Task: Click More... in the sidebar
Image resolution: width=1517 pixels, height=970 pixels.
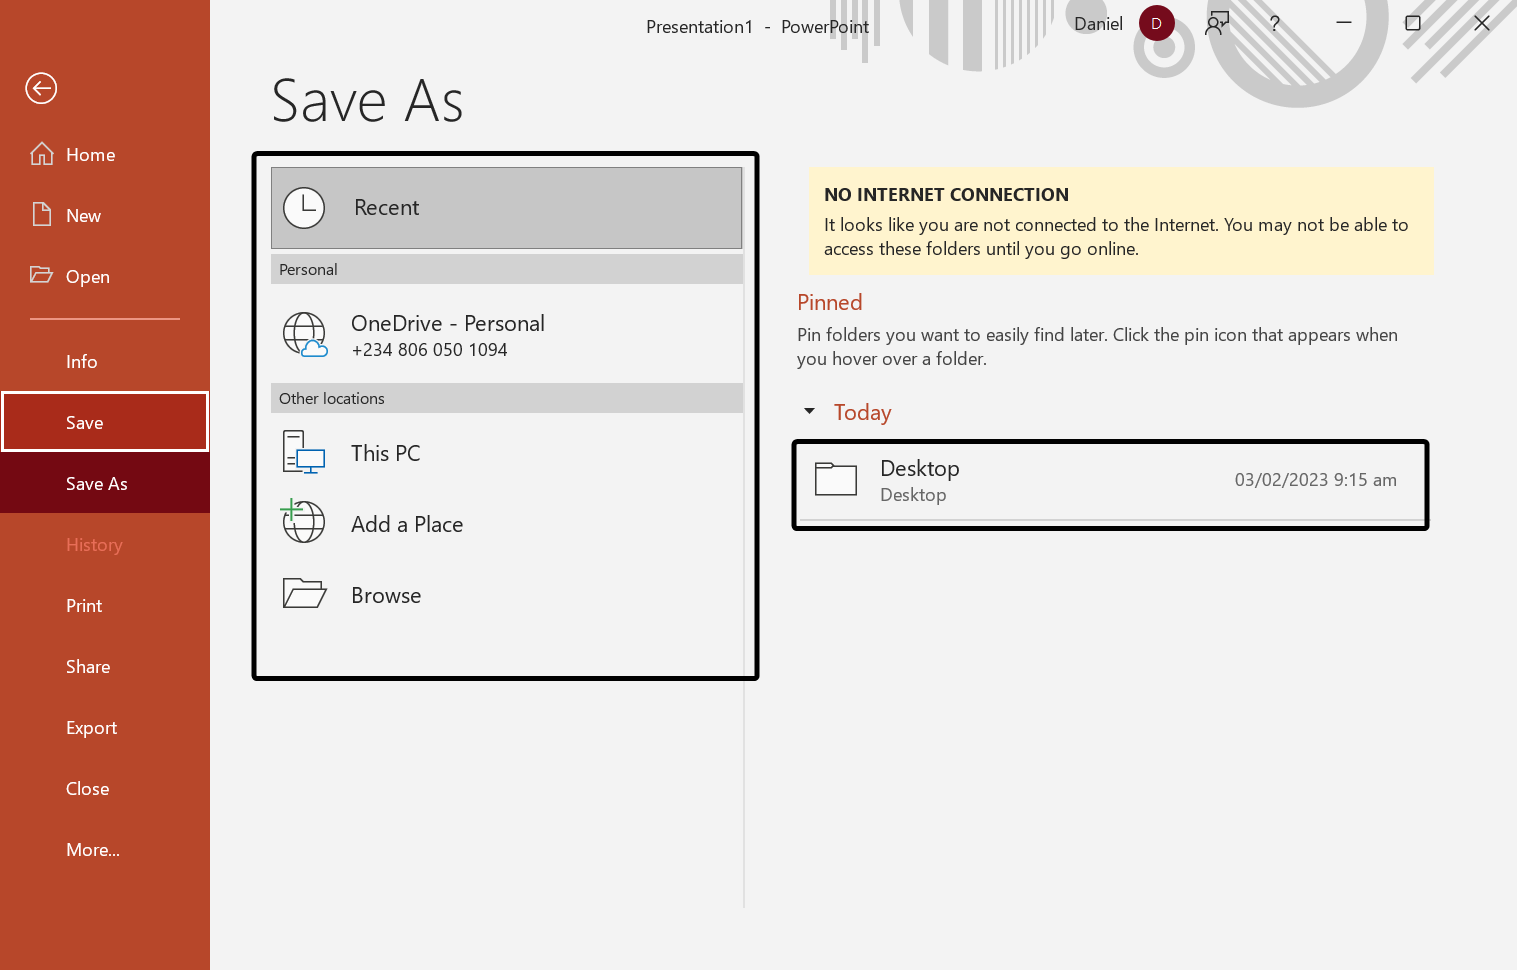Action: pos(93,849)
